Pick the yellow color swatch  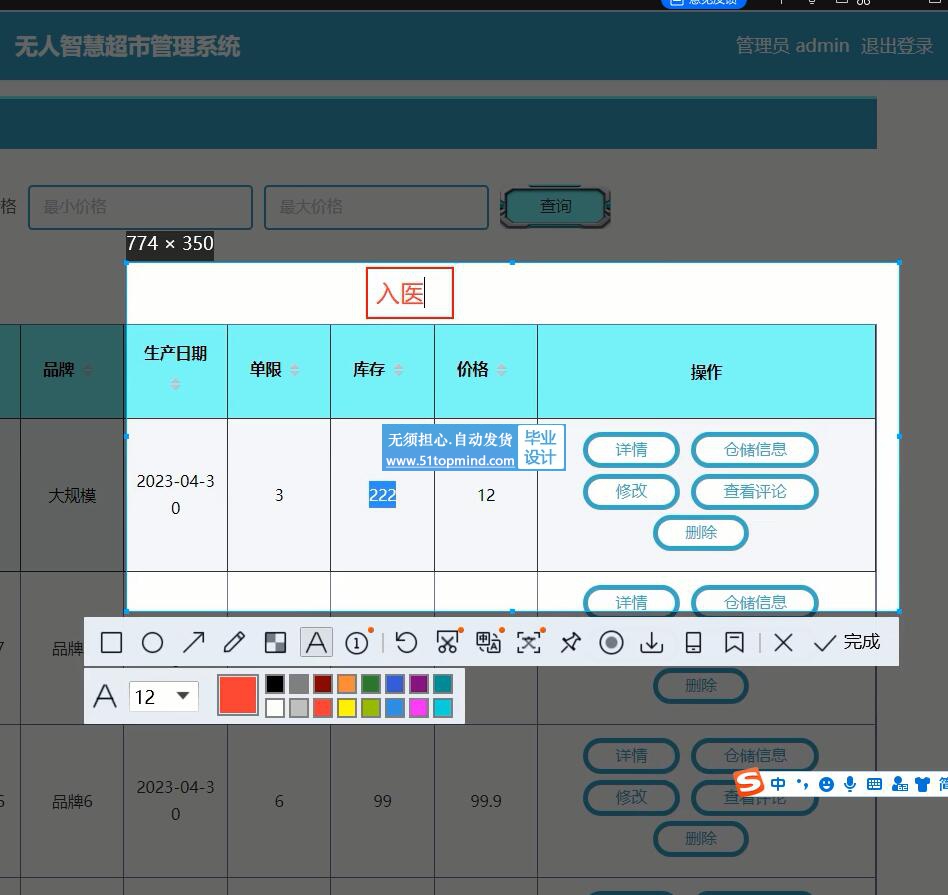tap(347, 708)
